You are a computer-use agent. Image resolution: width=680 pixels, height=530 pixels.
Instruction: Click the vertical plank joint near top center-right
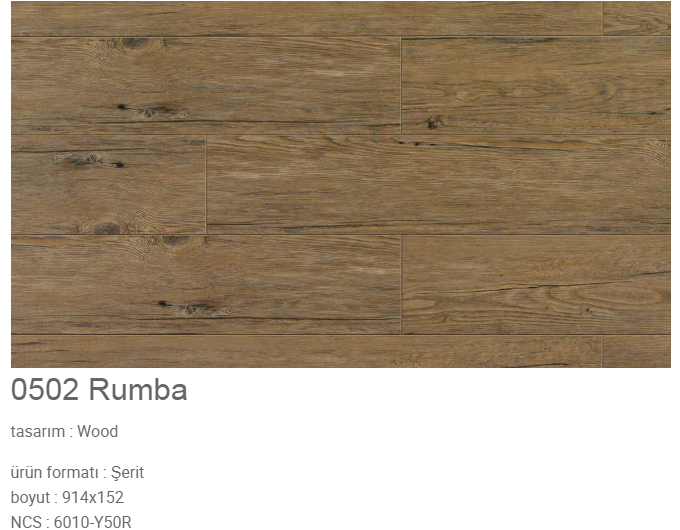pos(401,85)
